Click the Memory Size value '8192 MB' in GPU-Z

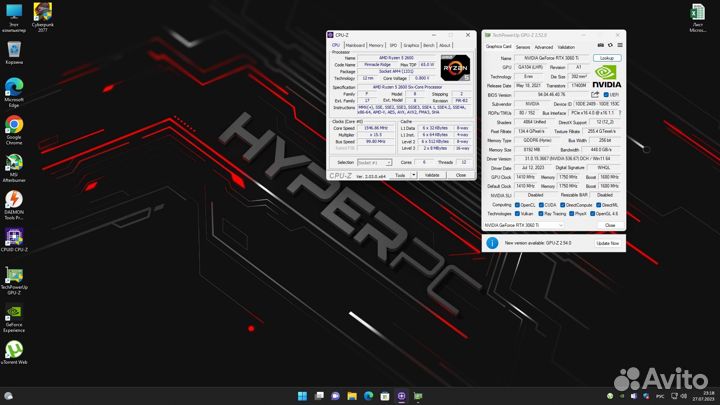[x=532, y=150]
